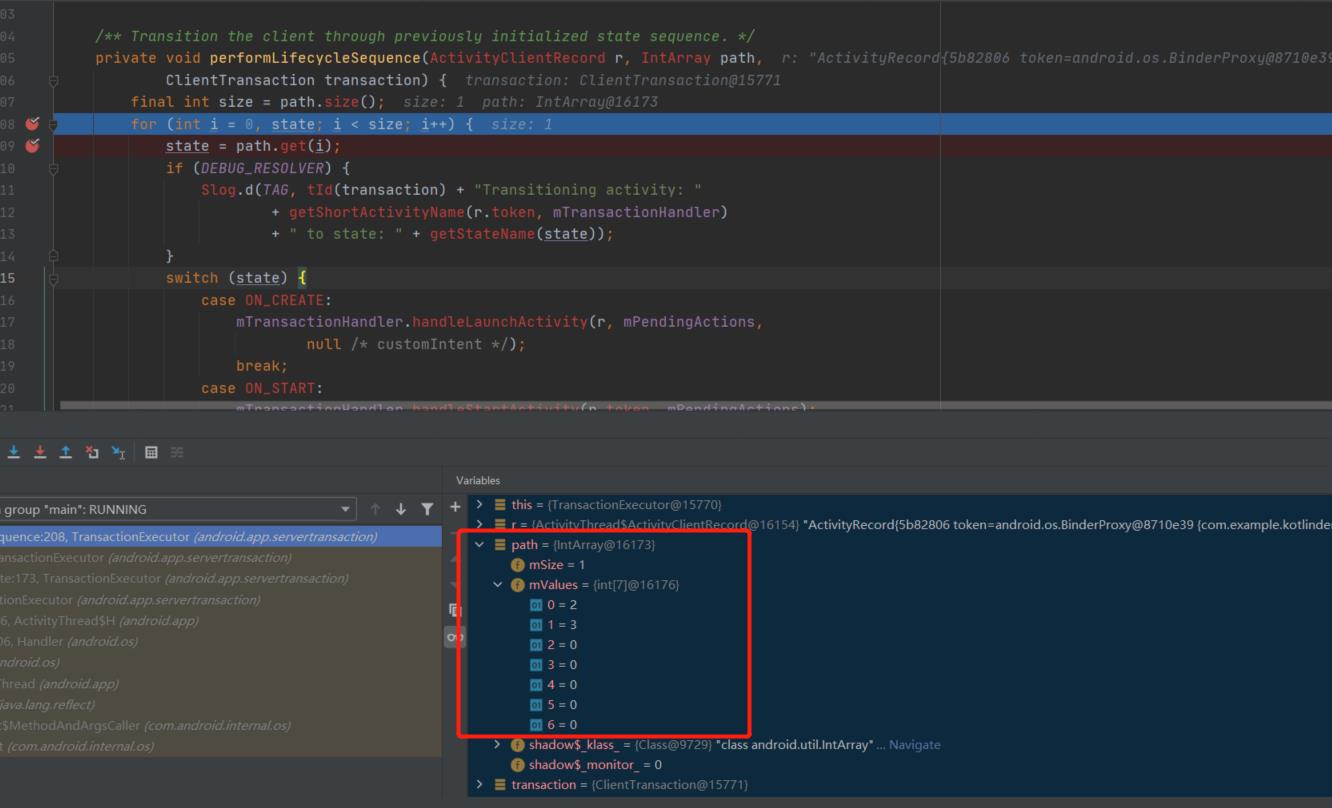Select the ActivityThread$H stack frame
This screenshot has width=1332, height=808.
[x=220, y=621]
